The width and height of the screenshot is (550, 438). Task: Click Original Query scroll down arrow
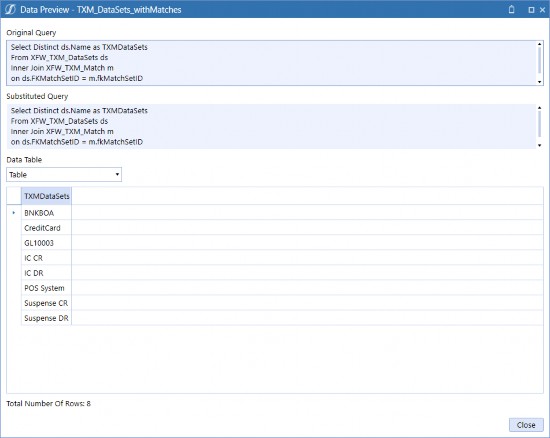pos(539,82)
